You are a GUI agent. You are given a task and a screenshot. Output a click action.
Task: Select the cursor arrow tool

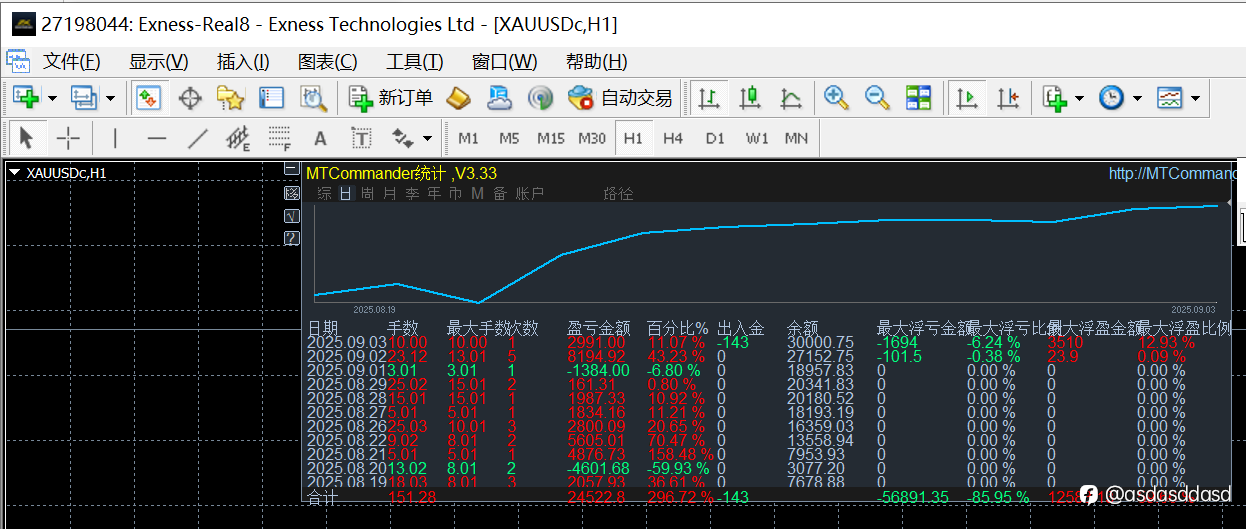tap(26, 138)
